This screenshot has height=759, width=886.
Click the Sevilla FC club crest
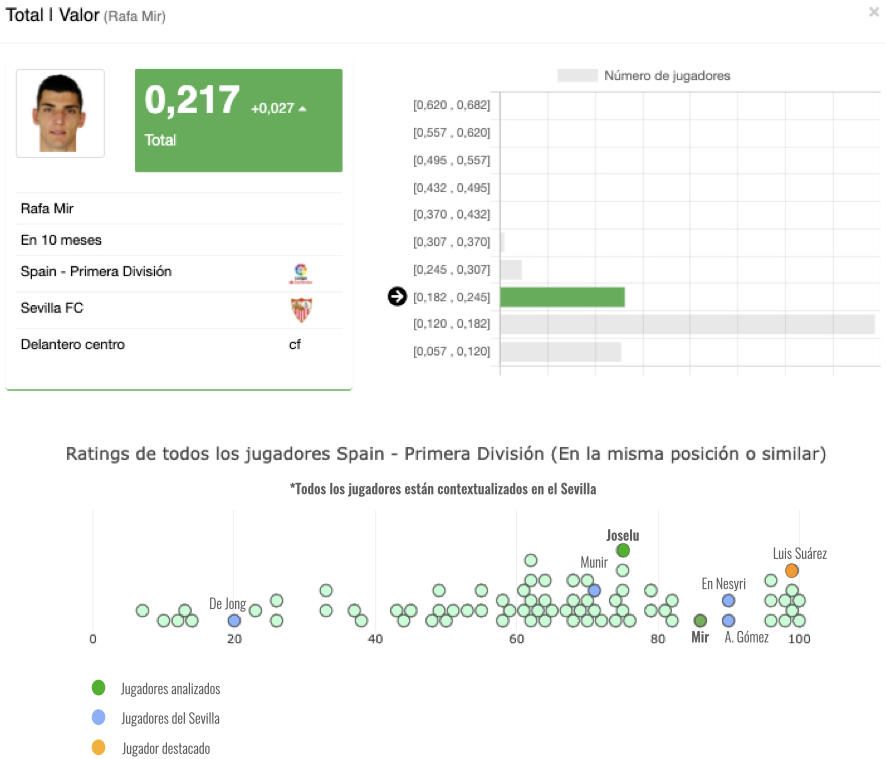pyautogui.click(x=301, y=309)
